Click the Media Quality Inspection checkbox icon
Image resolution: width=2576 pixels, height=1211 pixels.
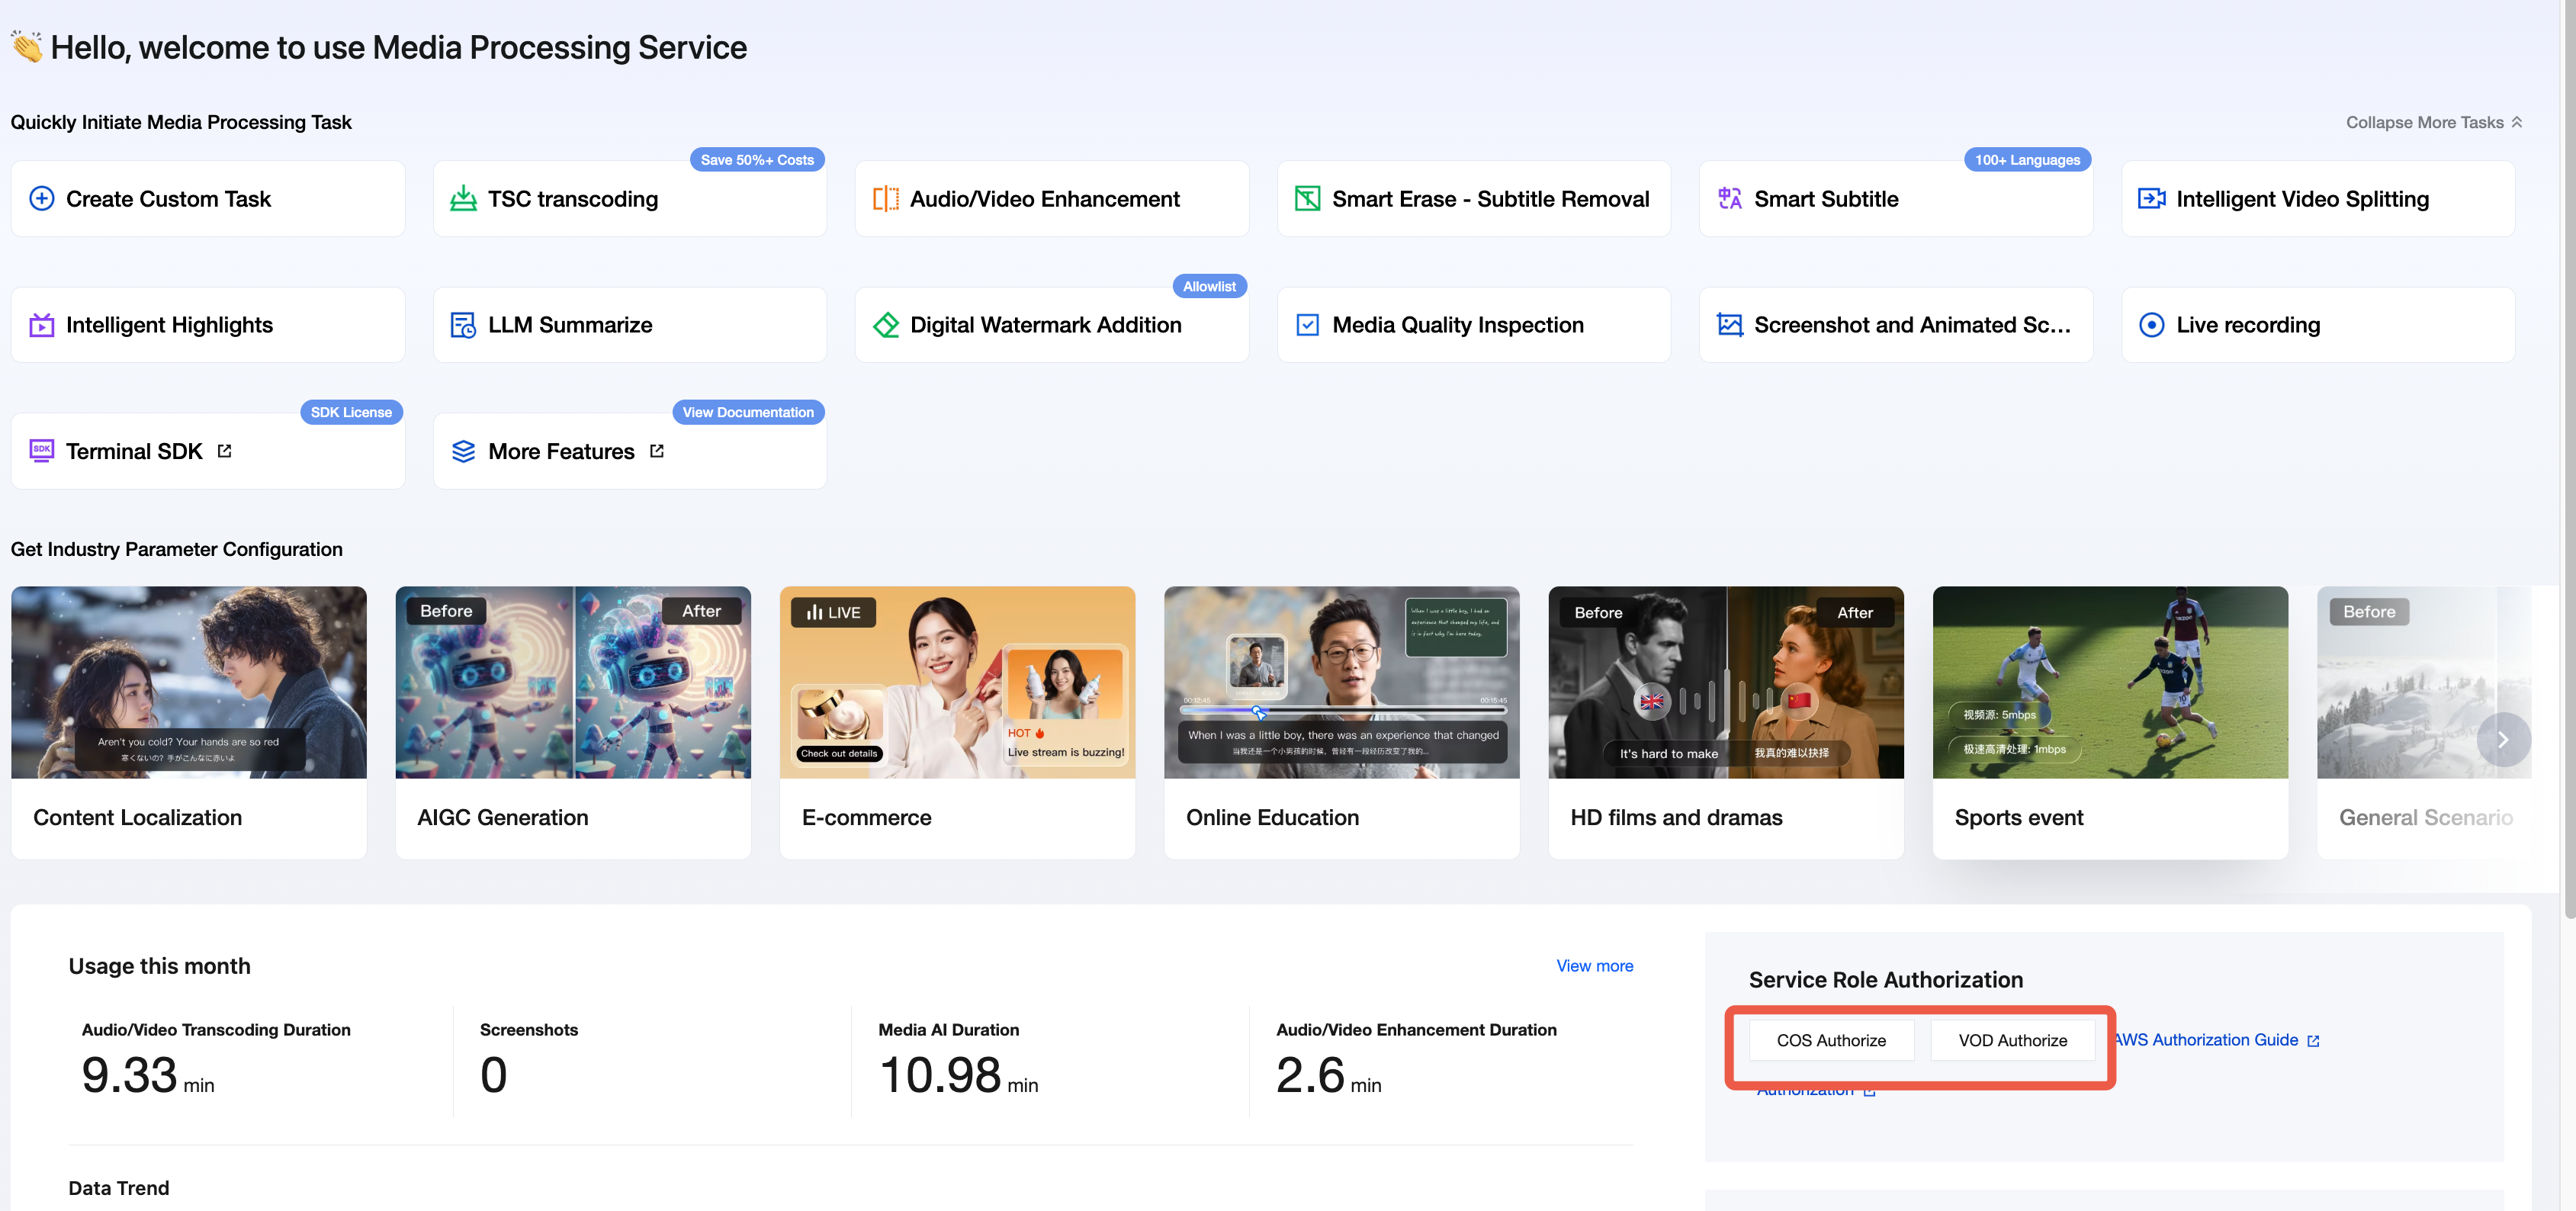click(x=1307, y=325)
